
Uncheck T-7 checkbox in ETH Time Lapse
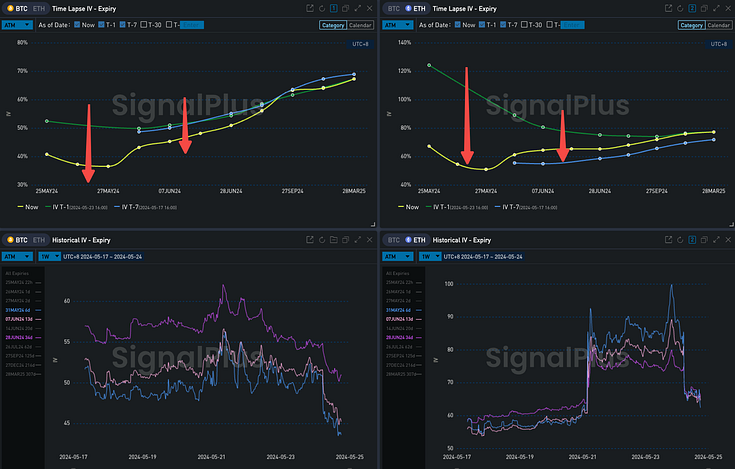(x=503, y=25)
